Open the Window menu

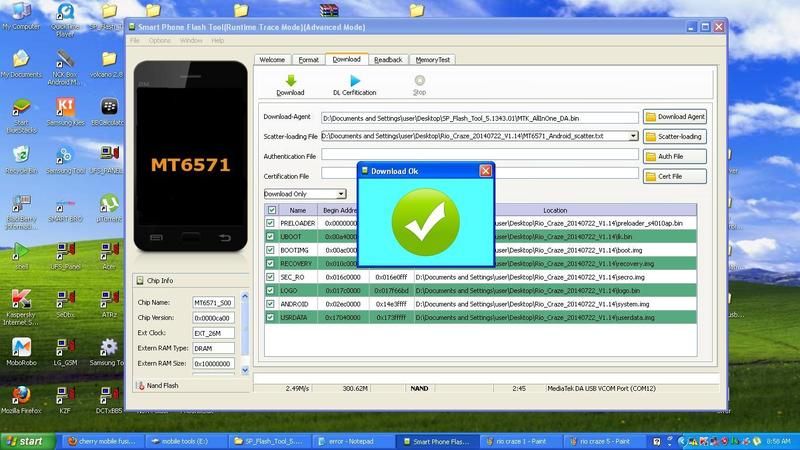[191, 40]
